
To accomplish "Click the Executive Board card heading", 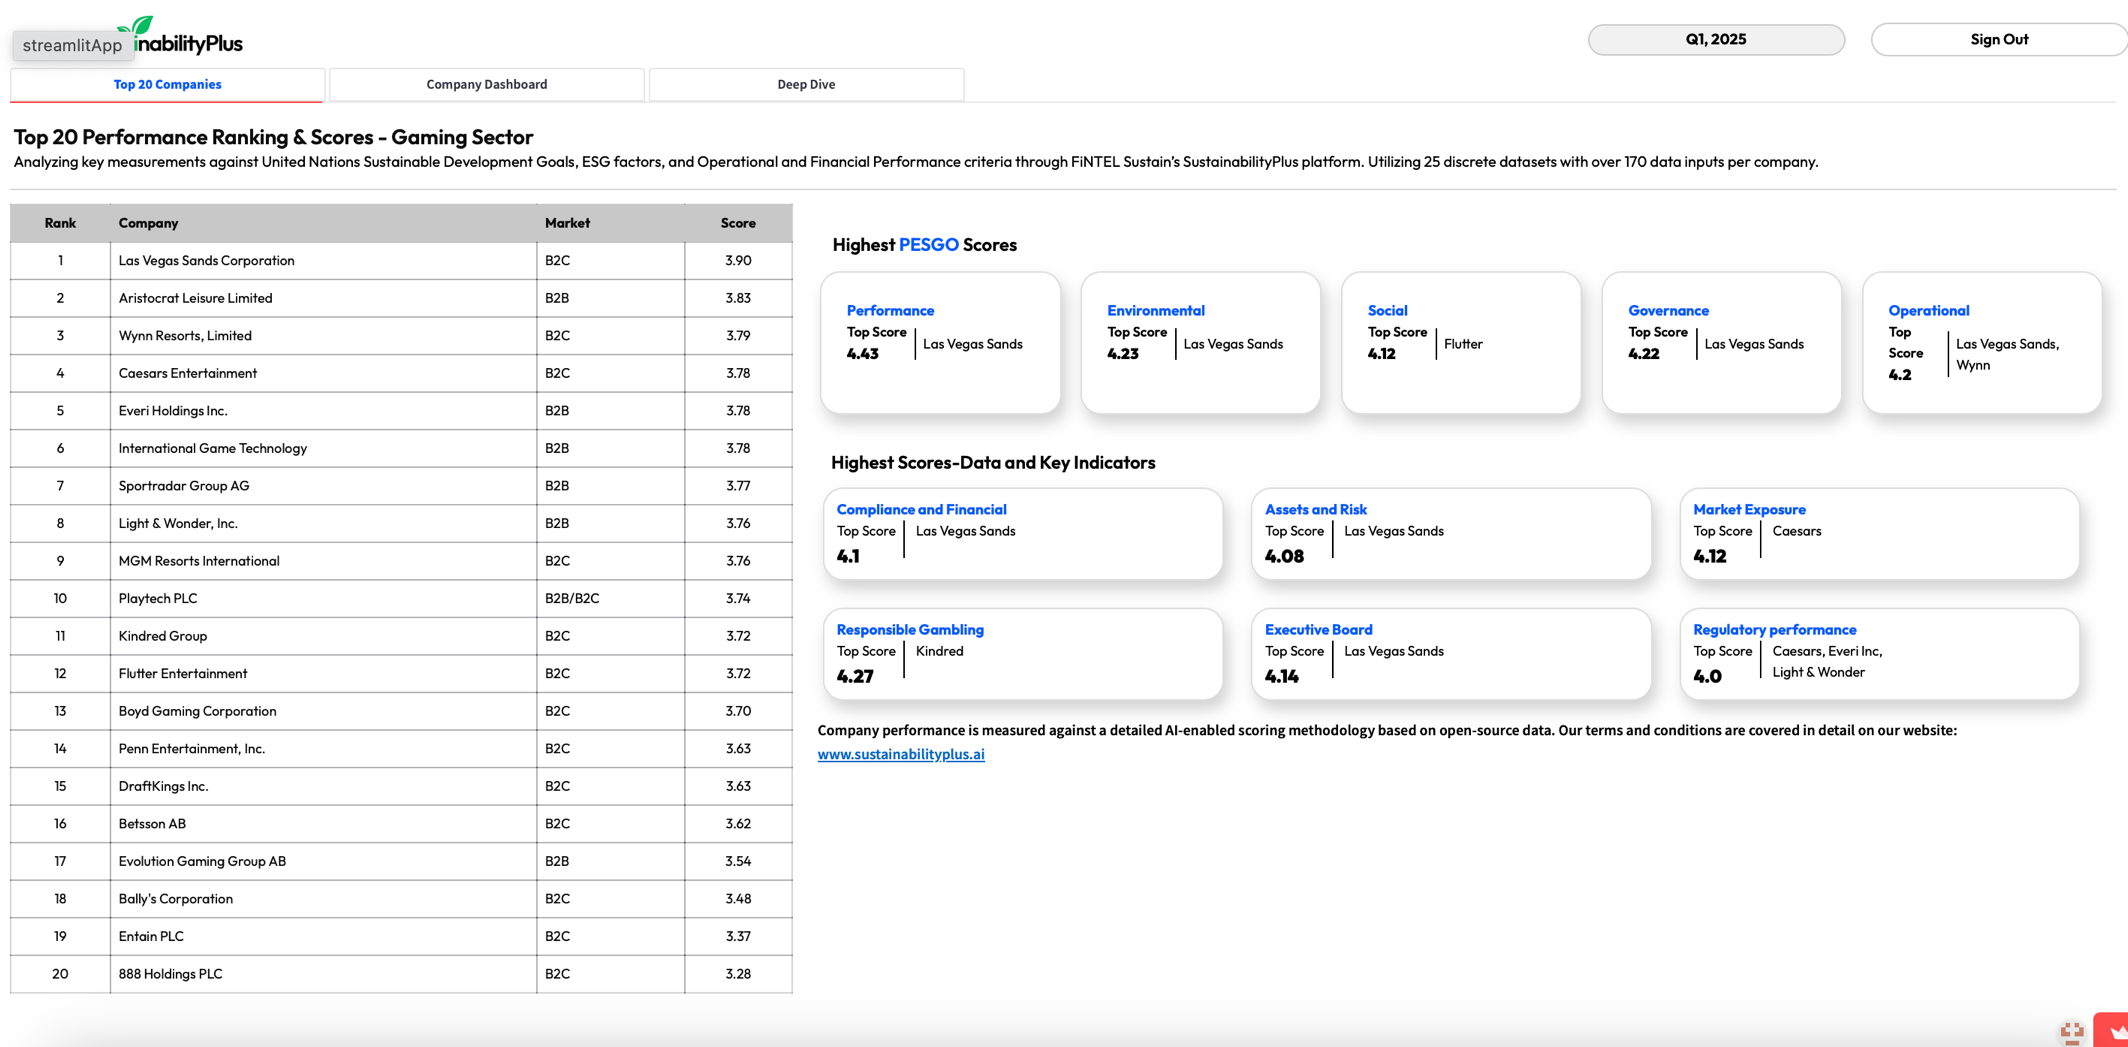I will [1318, 630].
